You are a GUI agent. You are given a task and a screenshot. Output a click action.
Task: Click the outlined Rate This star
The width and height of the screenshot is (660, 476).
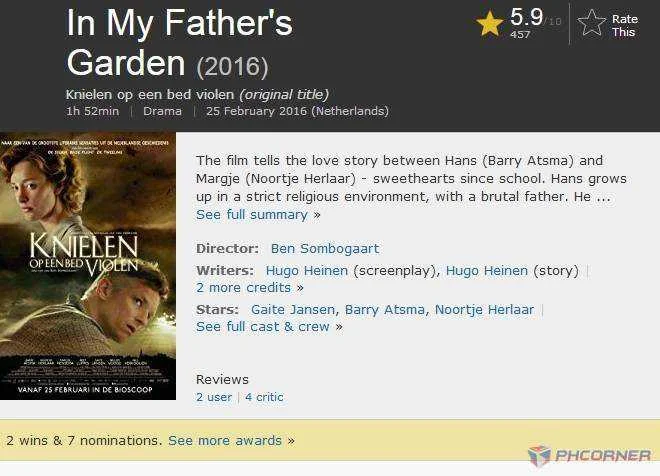coord(591,23)
